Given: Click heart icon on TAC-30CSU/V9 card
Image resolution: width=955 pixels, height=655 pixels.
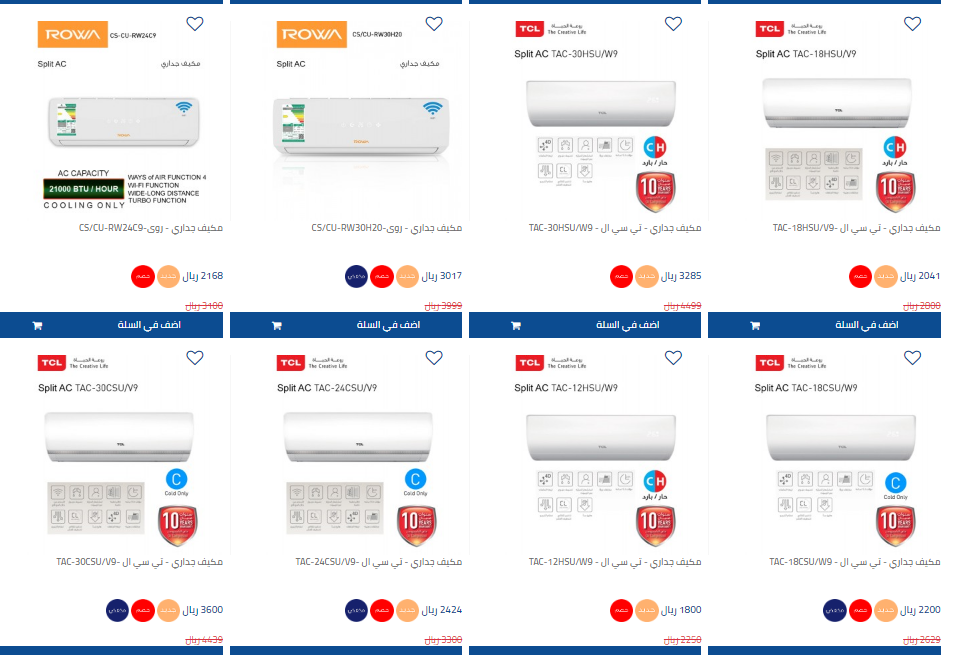Looking at the screenshot, I should pyautogui.click(x=195, y=358).
